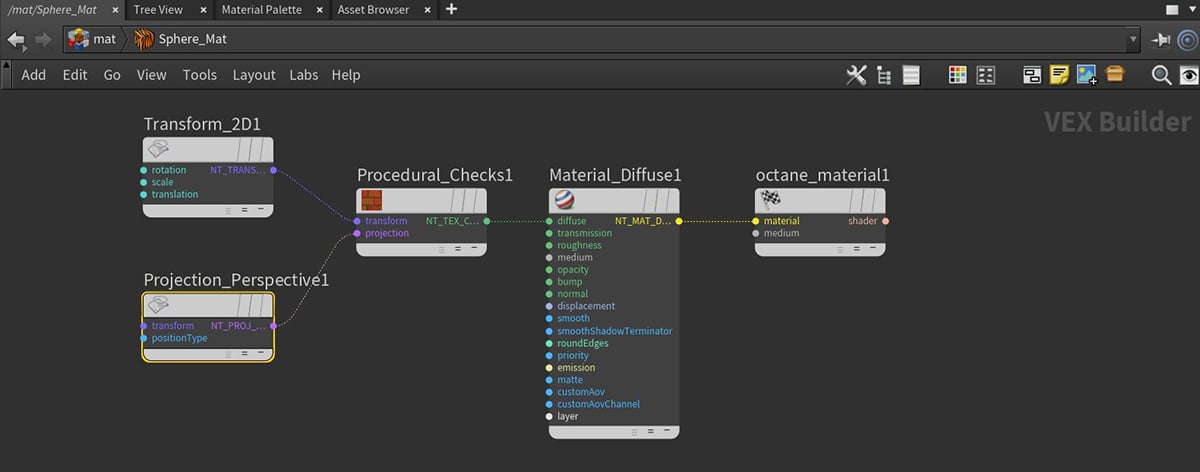This screenshot has height=472, width=1200.
Task: Open the wrench-and-screwdriver tools icon
Action: coord(856,75)
